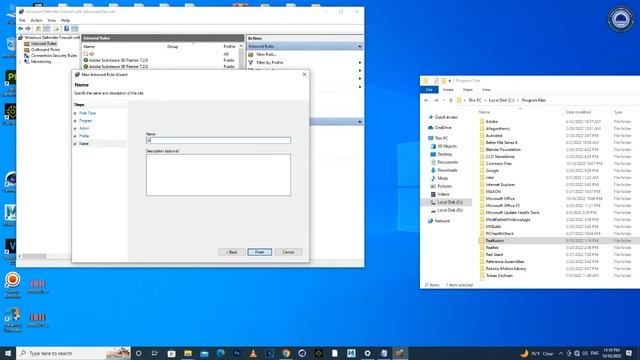Open Mail app from taskbar
The width and height of the screenshot is (640, 360).
pos(204,353)
